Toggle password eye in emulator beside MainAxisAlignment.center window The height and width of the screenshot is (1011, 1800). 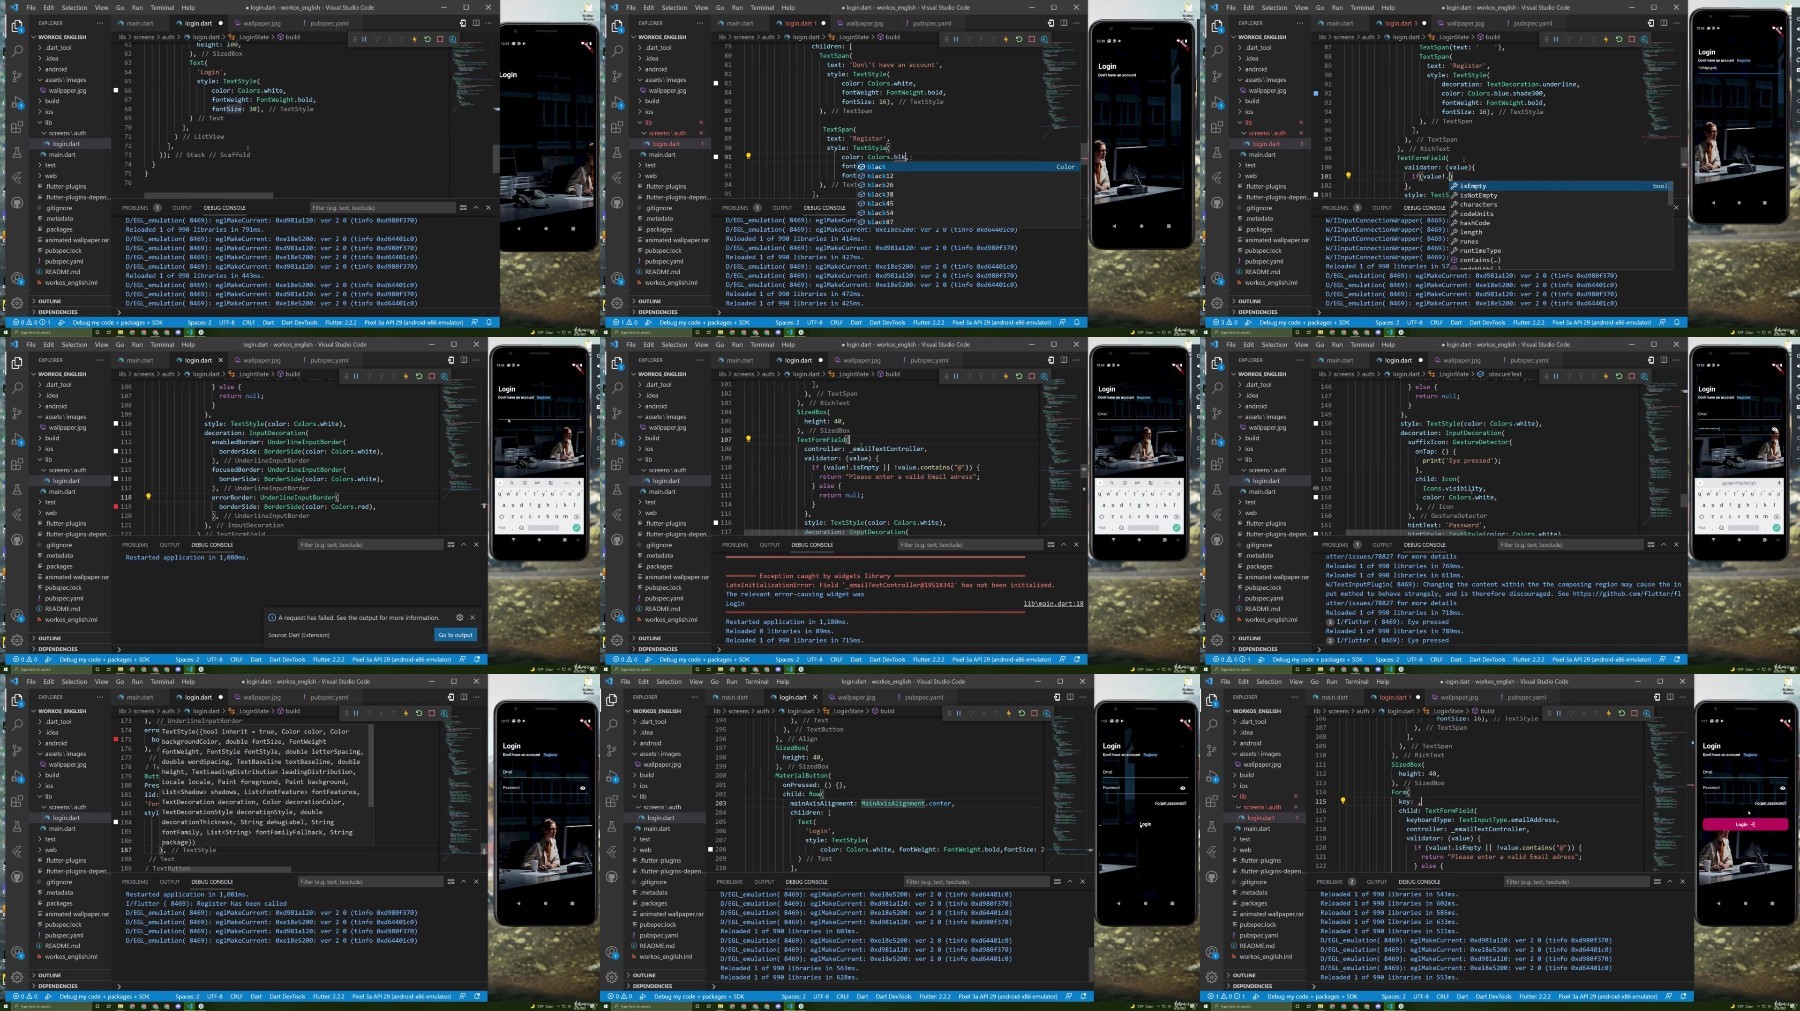[1182, 787]
